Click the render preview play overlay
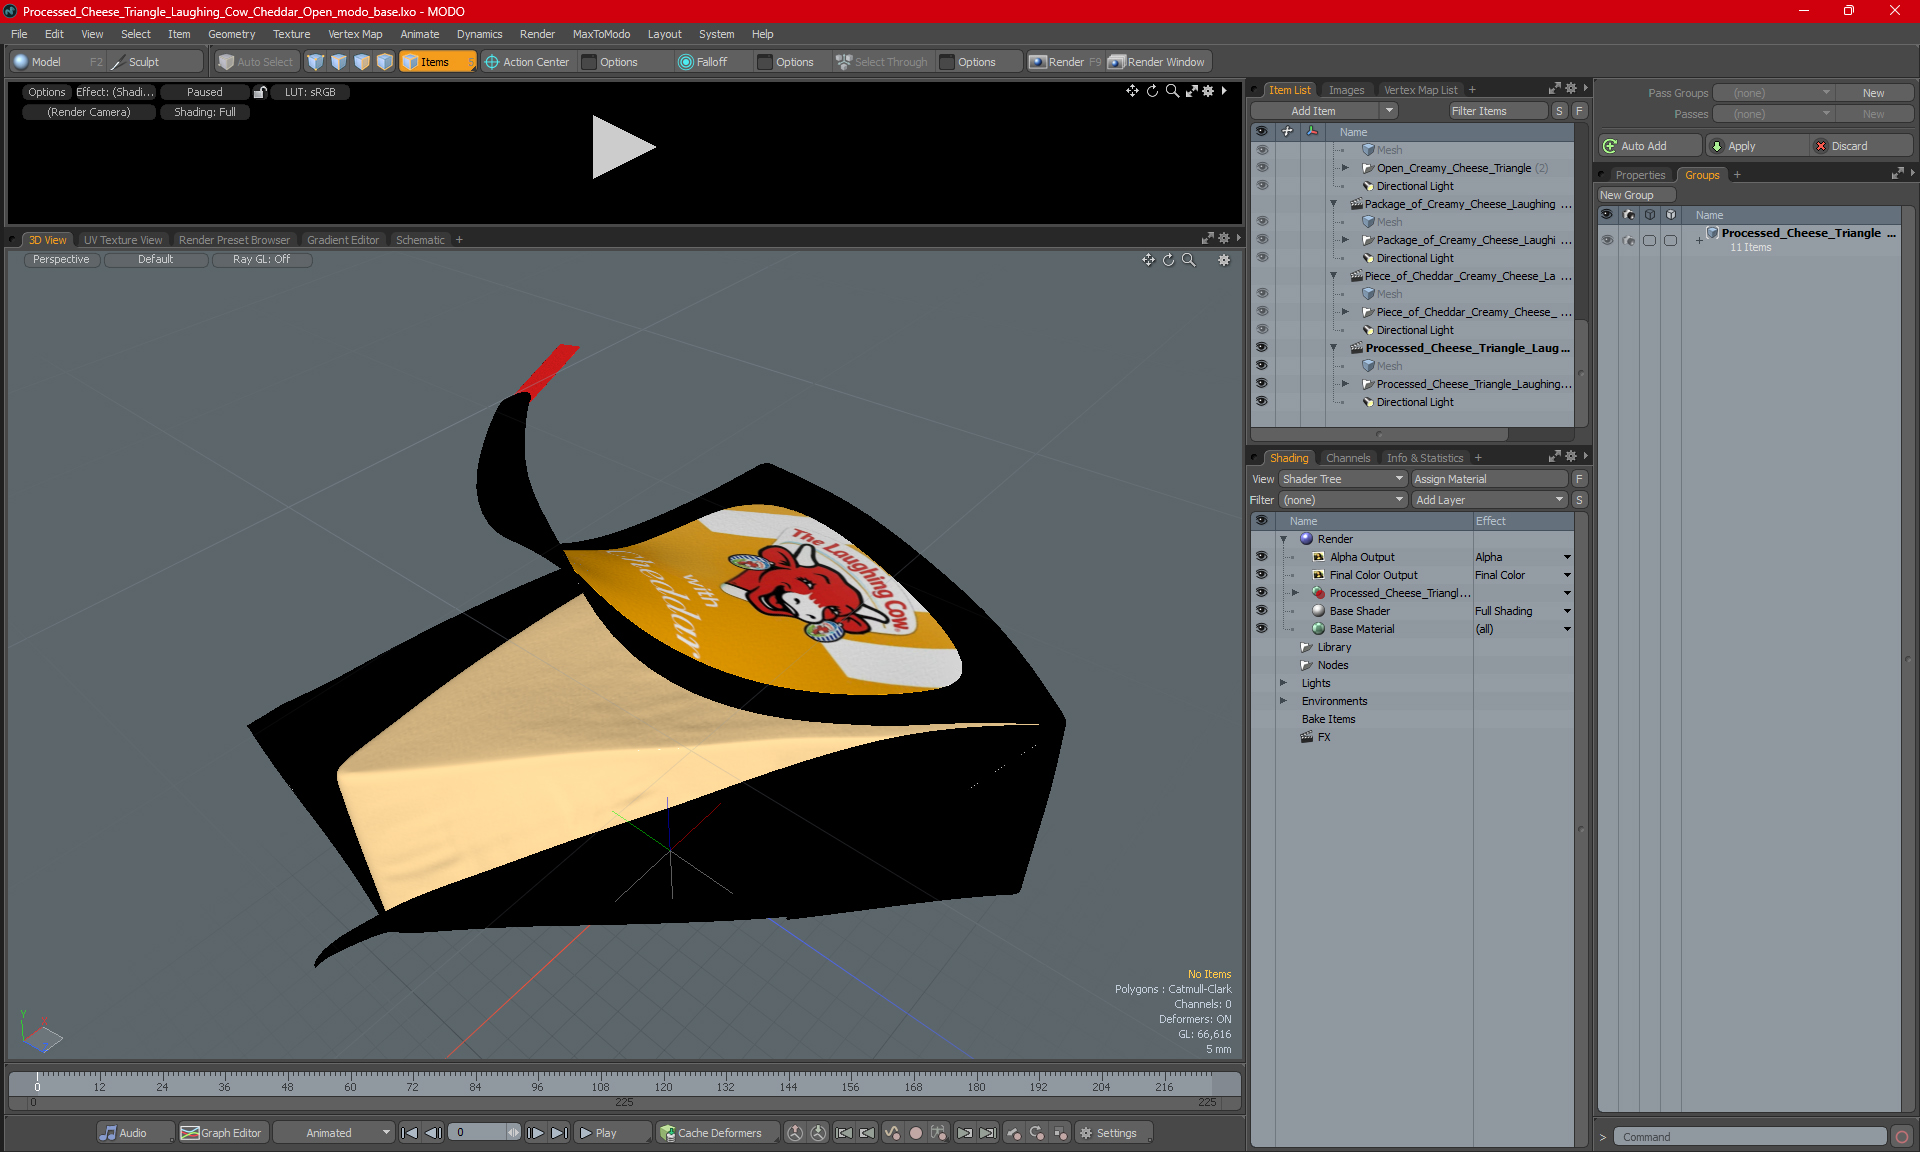Viewport: 1920px width, 1152px height. (x=622, y=147)
